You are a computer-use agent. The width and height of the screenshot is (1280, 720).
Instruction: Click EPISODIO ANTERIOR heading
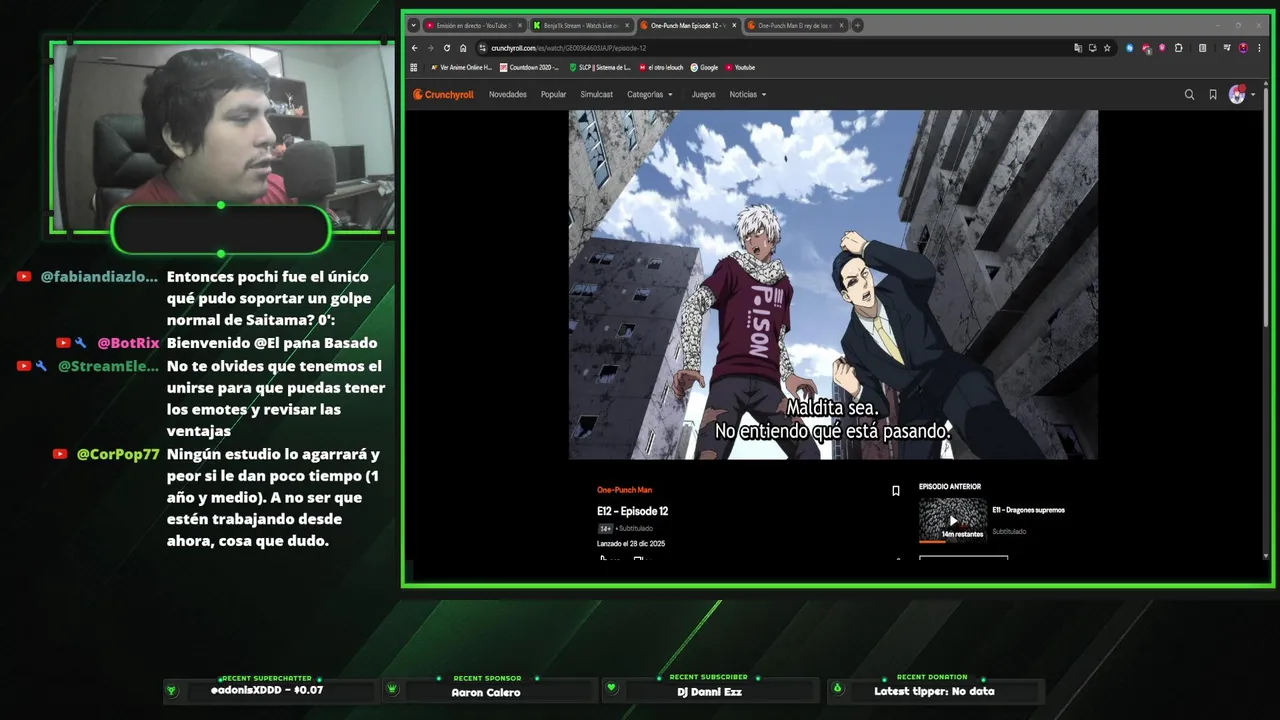pyautogui.click(x=950, y=487)
